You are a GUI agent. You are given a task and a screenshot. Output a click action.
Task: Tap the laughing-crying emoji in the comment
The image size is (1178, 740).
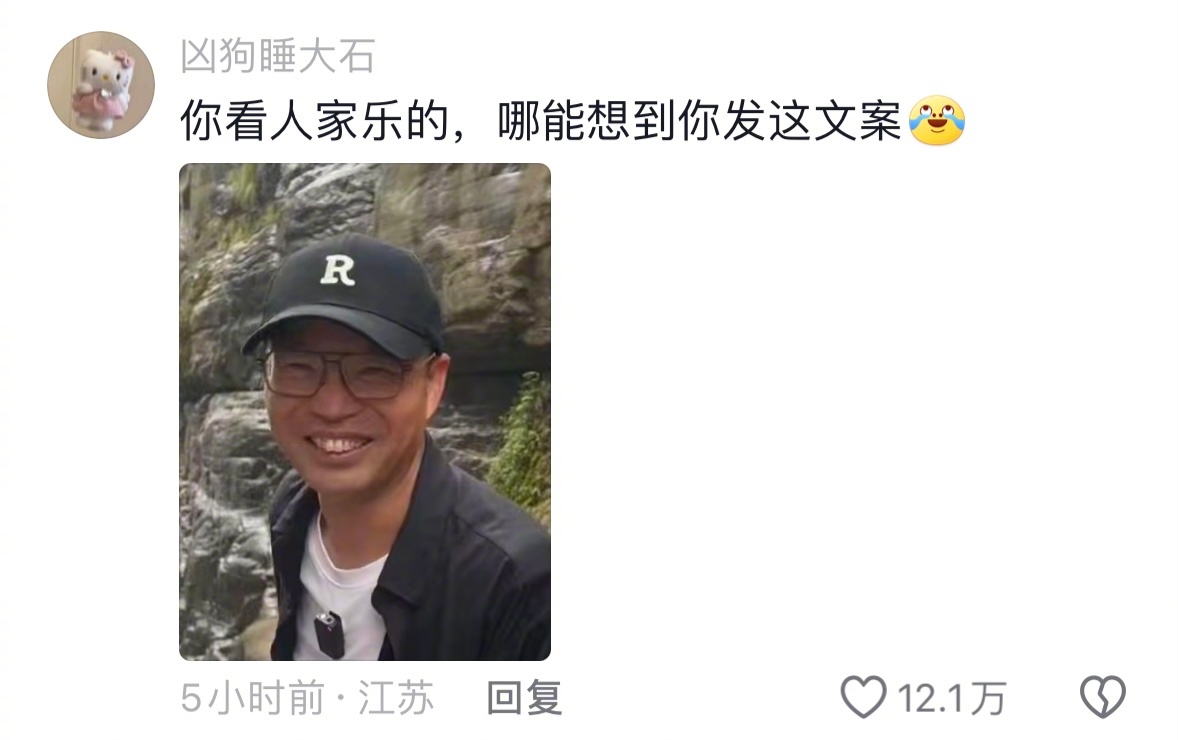point(937,120)
